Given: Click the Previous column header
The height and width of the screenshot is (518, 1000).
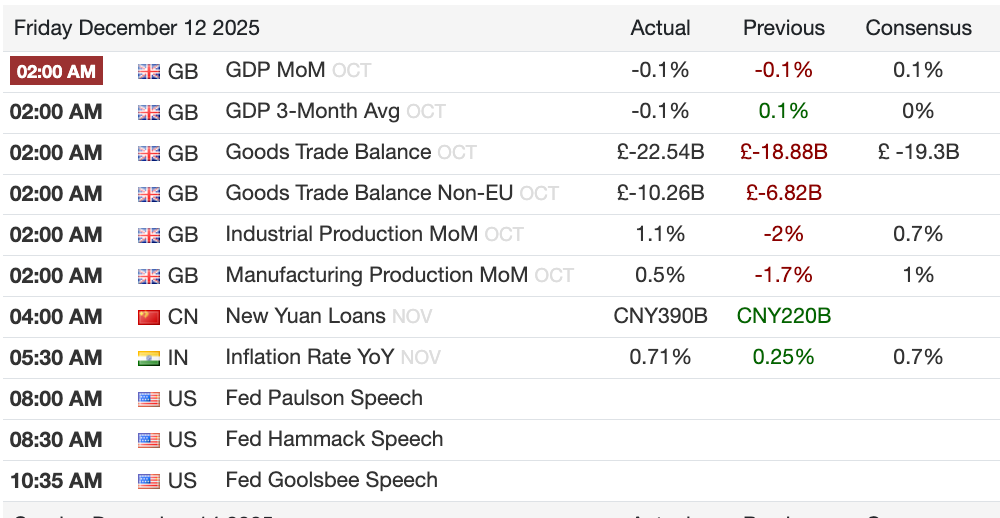Looking at the screenshot, I should (784, 28).
